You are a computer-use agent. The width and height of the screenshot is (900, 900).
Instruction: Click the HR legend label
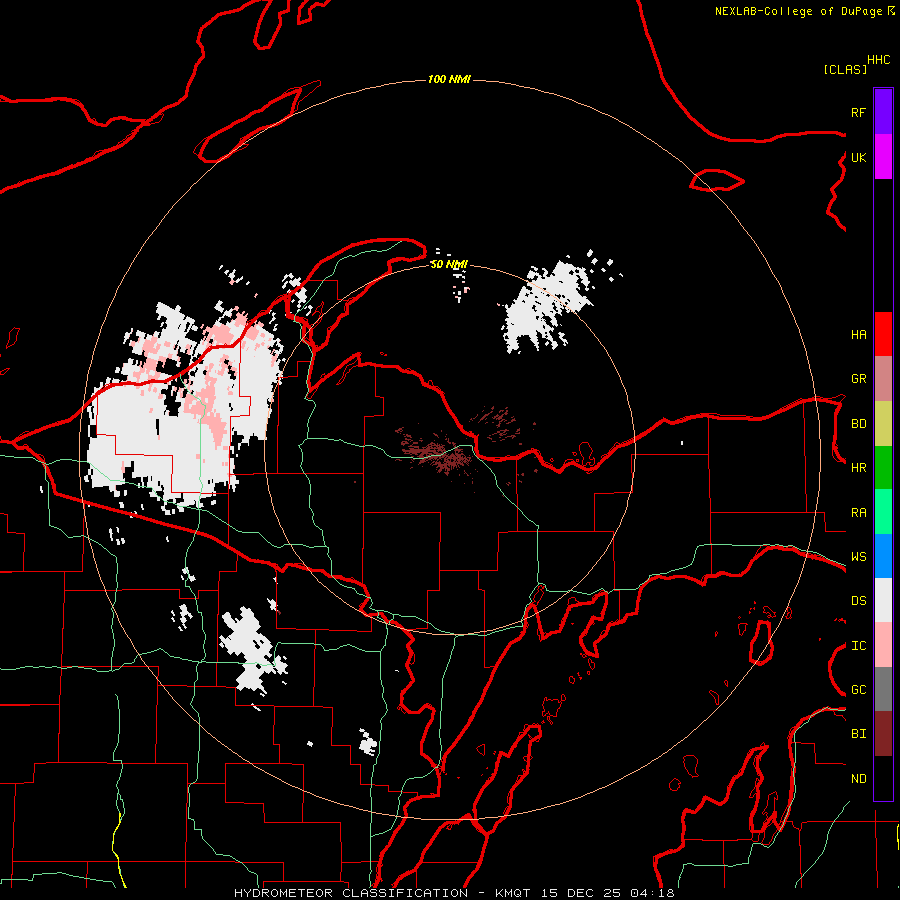click(x=858, y=468)
